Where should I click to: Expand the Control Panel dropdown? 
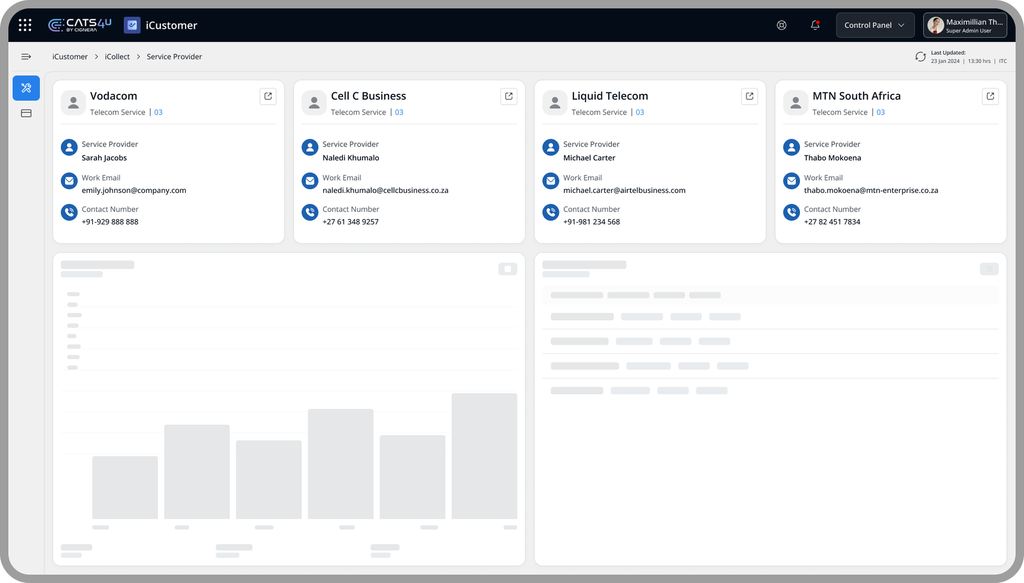[875, 25]
